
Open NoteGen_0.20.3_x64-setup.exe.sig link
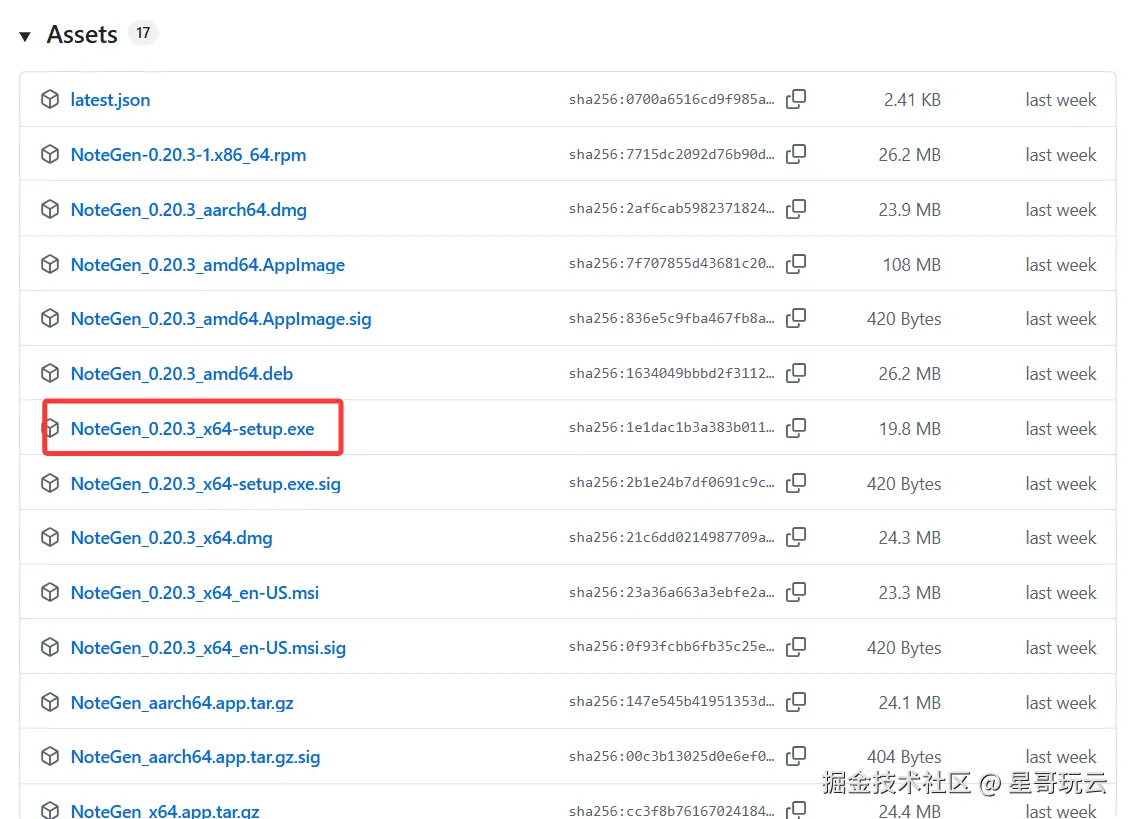tap(205, 483)
